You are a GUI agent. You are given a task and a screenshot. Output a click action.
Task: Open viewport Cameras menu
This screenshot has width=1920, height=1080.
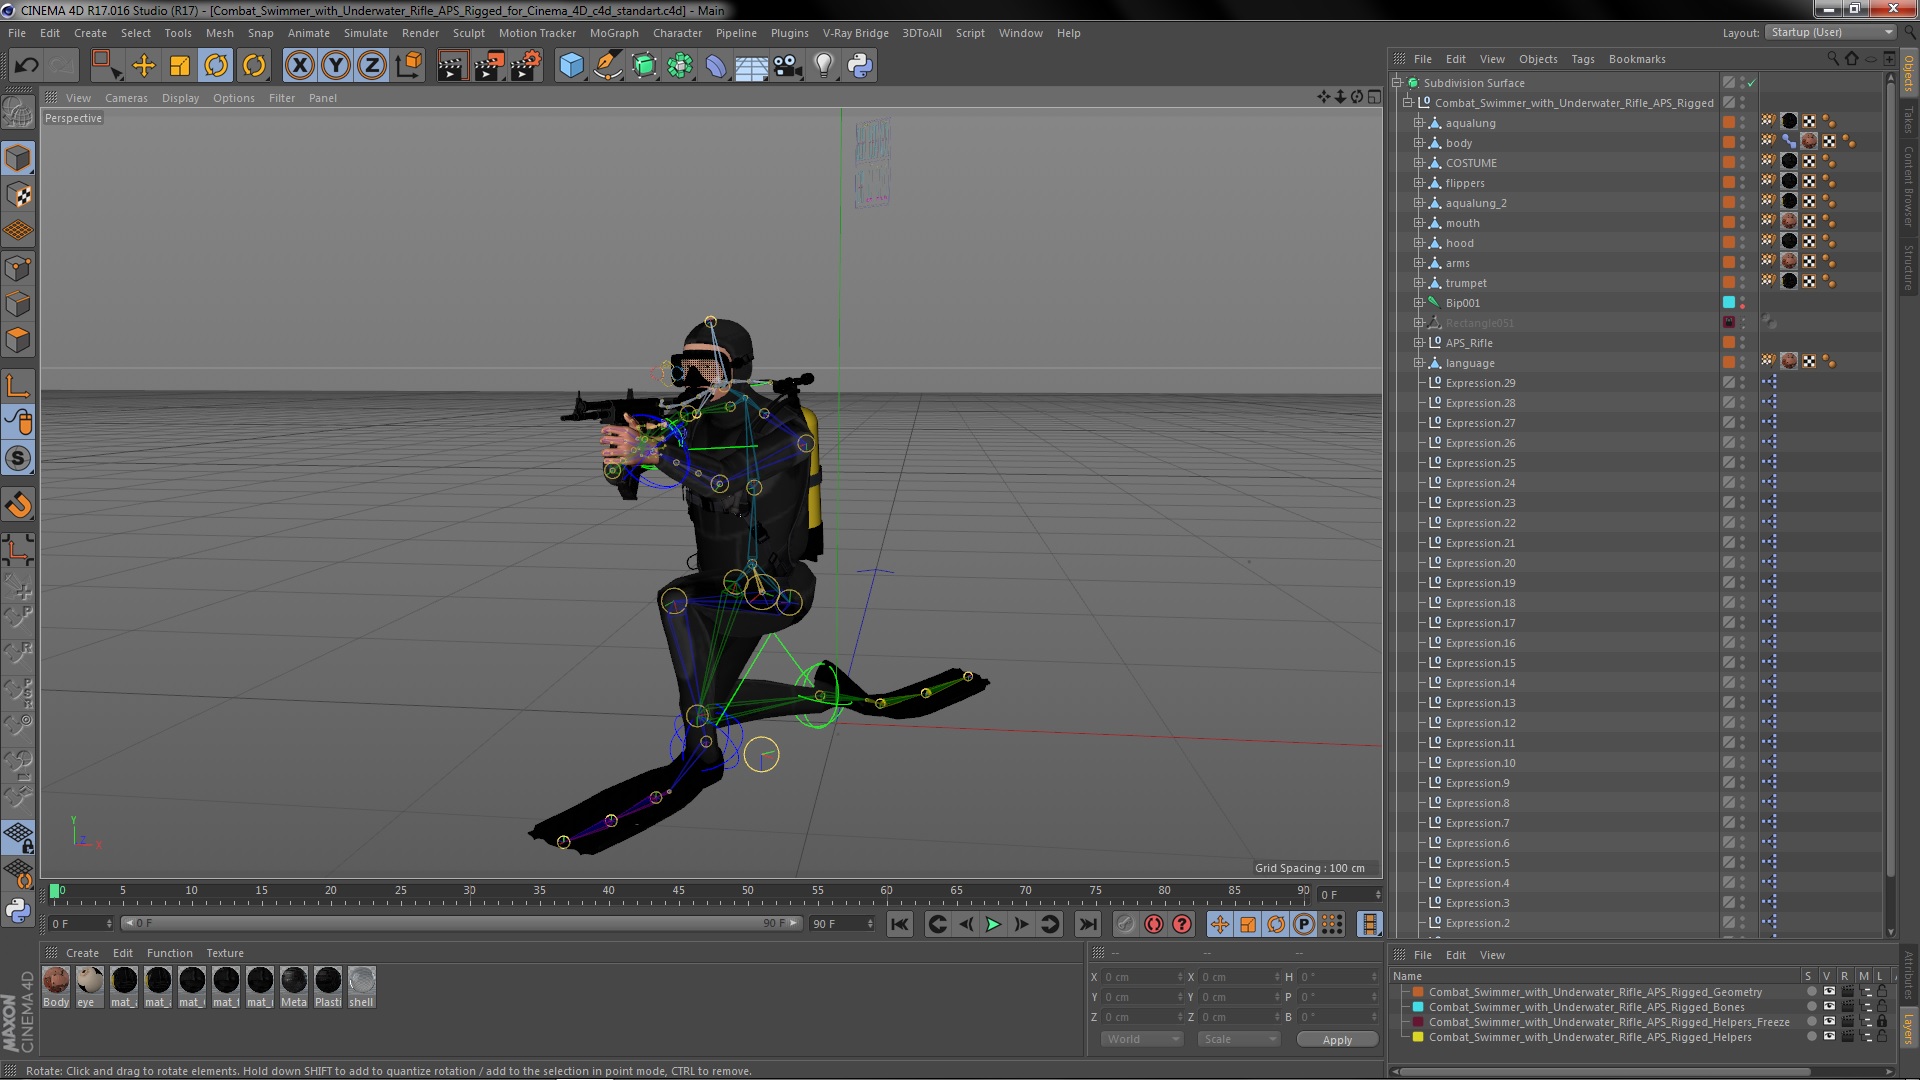[x=126, y=98]
